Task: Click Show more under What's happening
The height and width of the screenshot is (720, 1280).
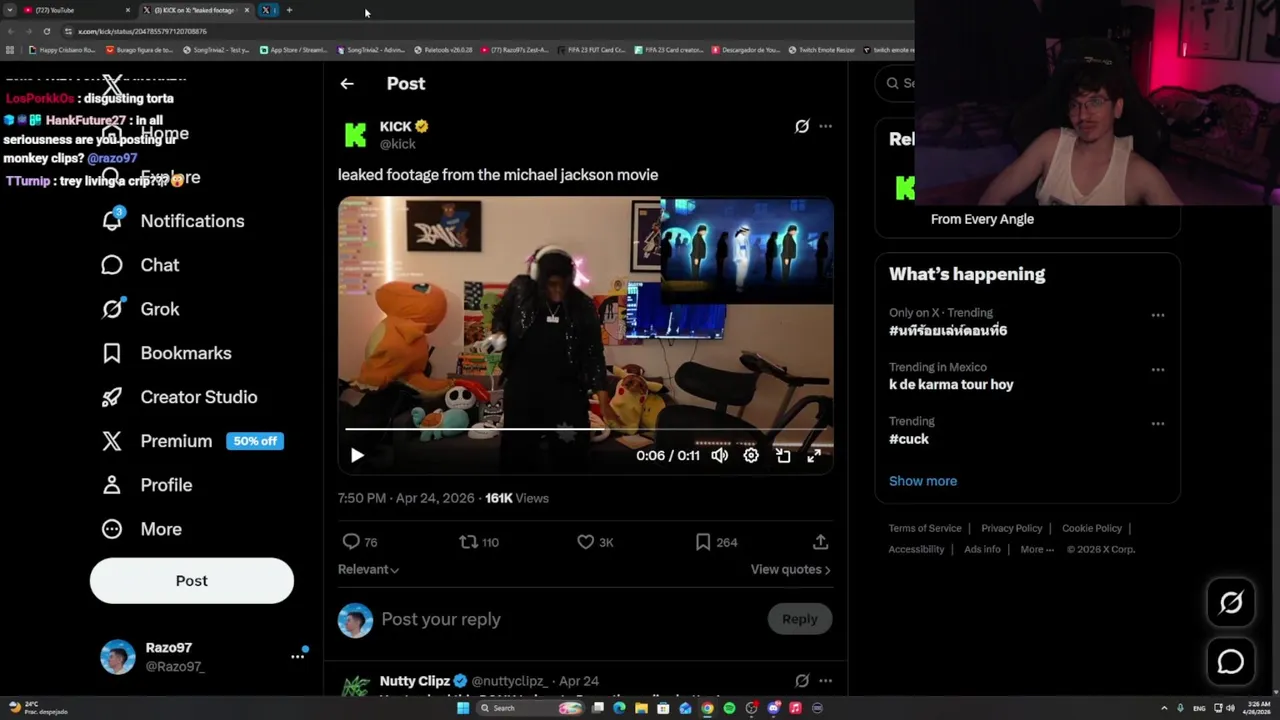Action: [923, 481]
